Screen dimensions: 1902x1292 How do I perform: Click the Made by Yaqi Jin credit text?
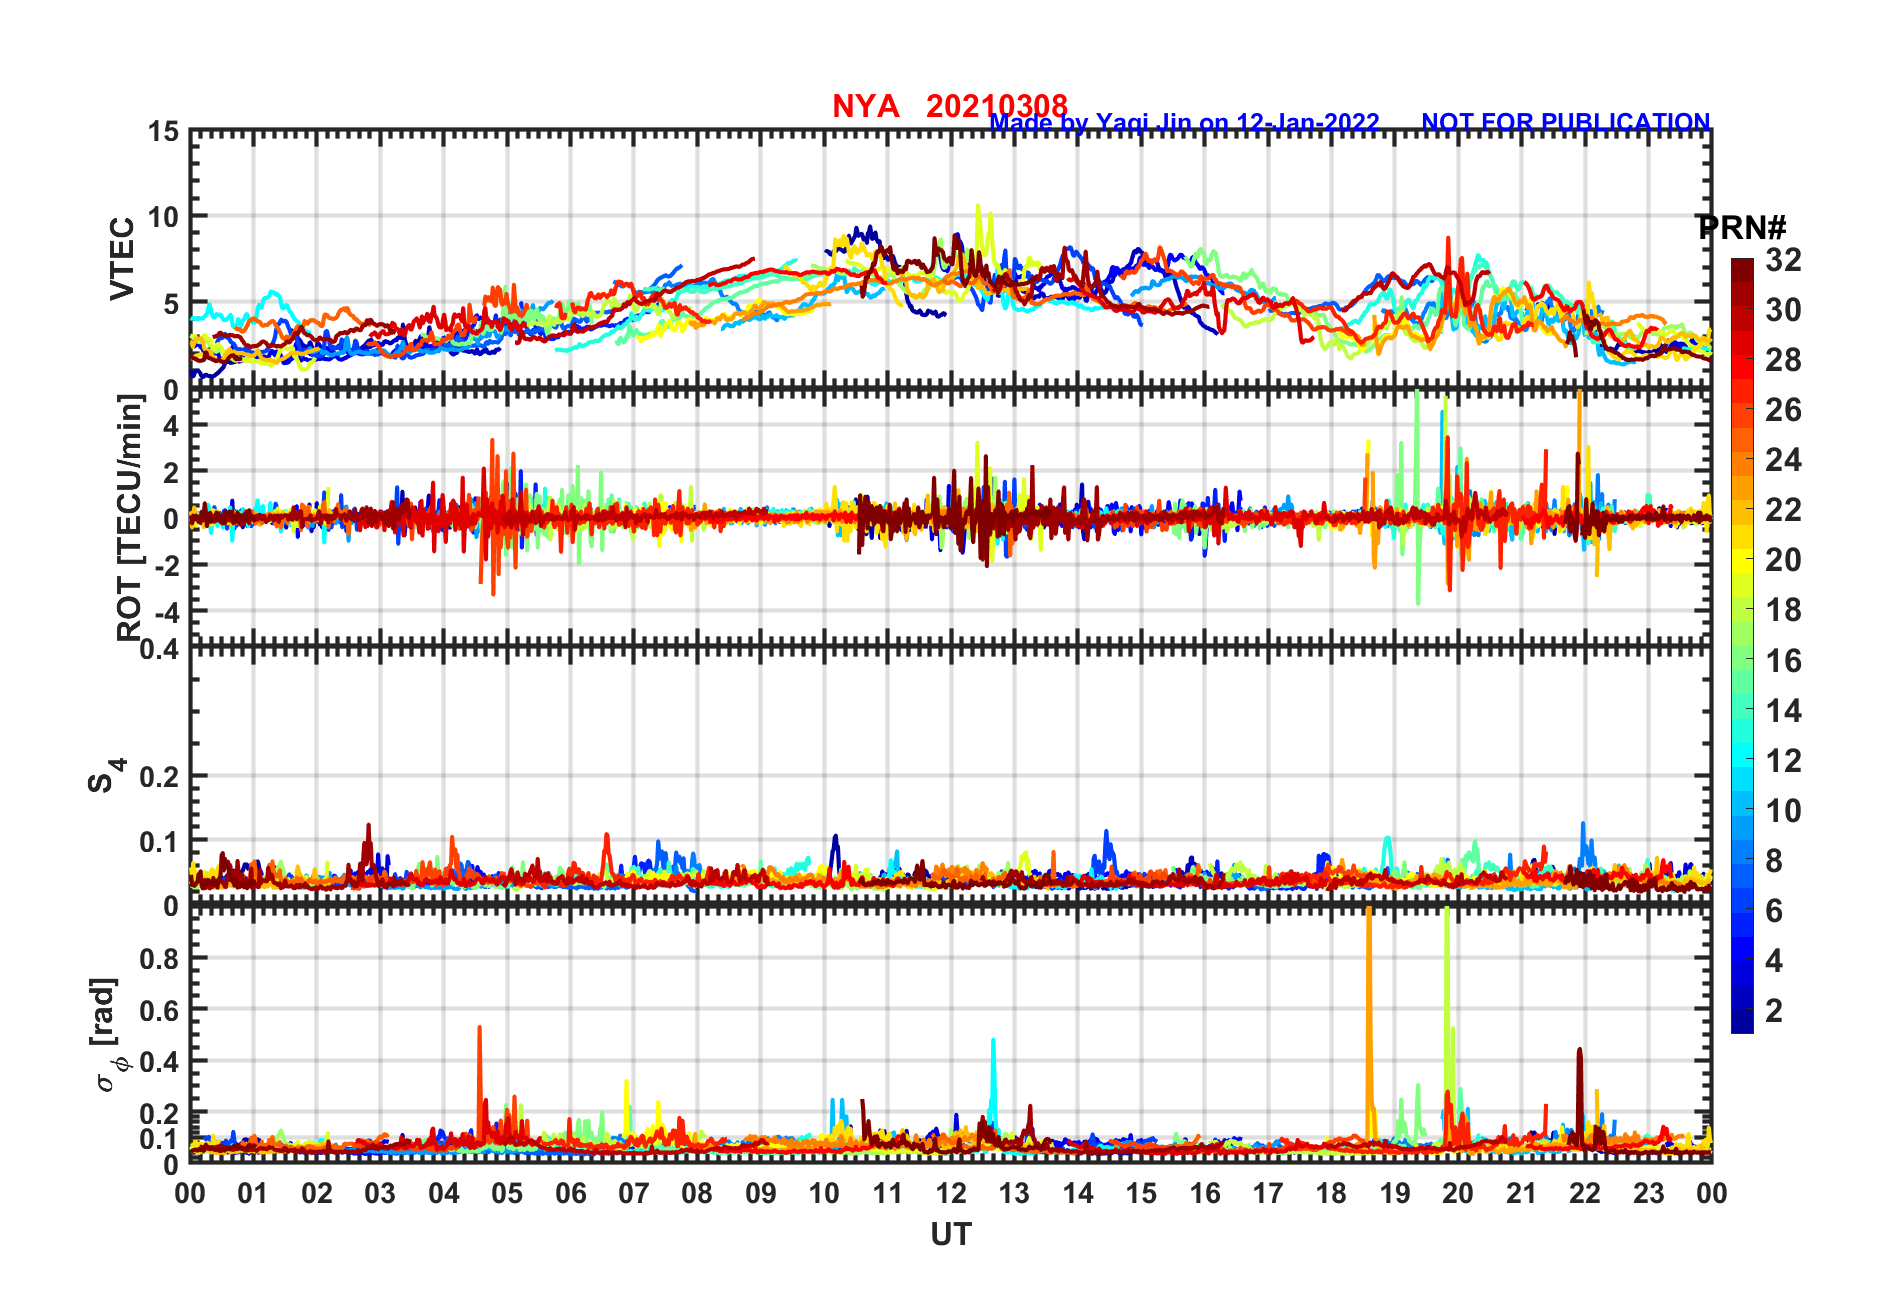1185,123
